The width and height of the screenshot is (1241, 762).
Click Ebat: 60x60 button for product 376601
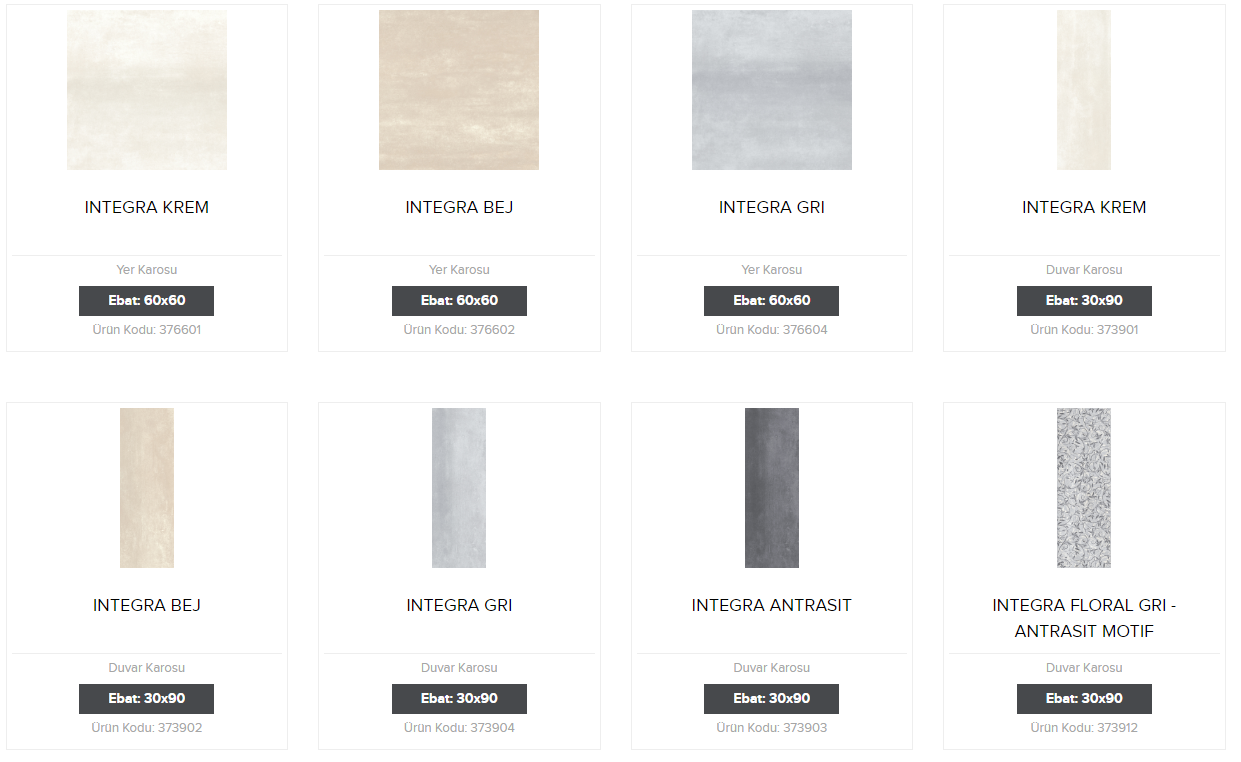(x=147, y=301)
